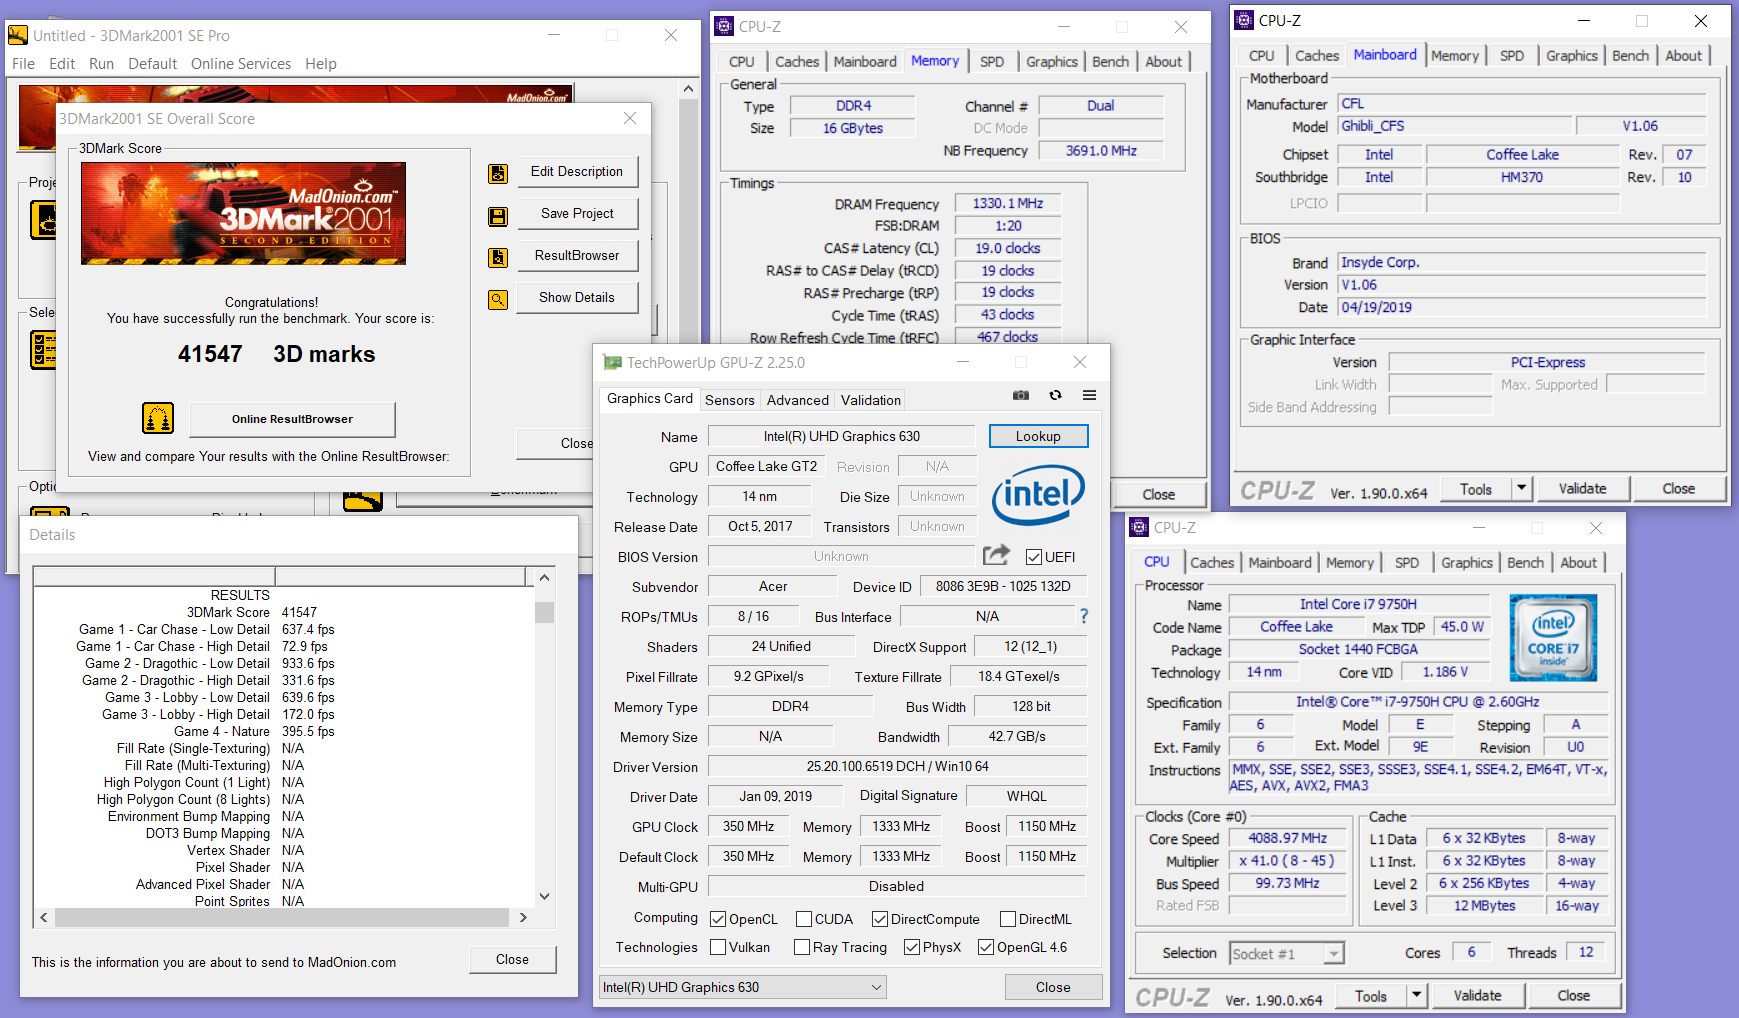Open the Online Services menu
The image size is (1739, 1018).
click(241, 63)
